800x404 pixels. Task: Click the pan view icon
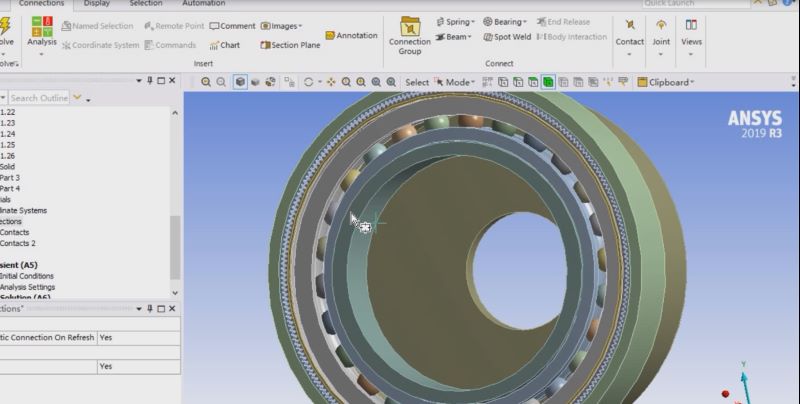331,82
